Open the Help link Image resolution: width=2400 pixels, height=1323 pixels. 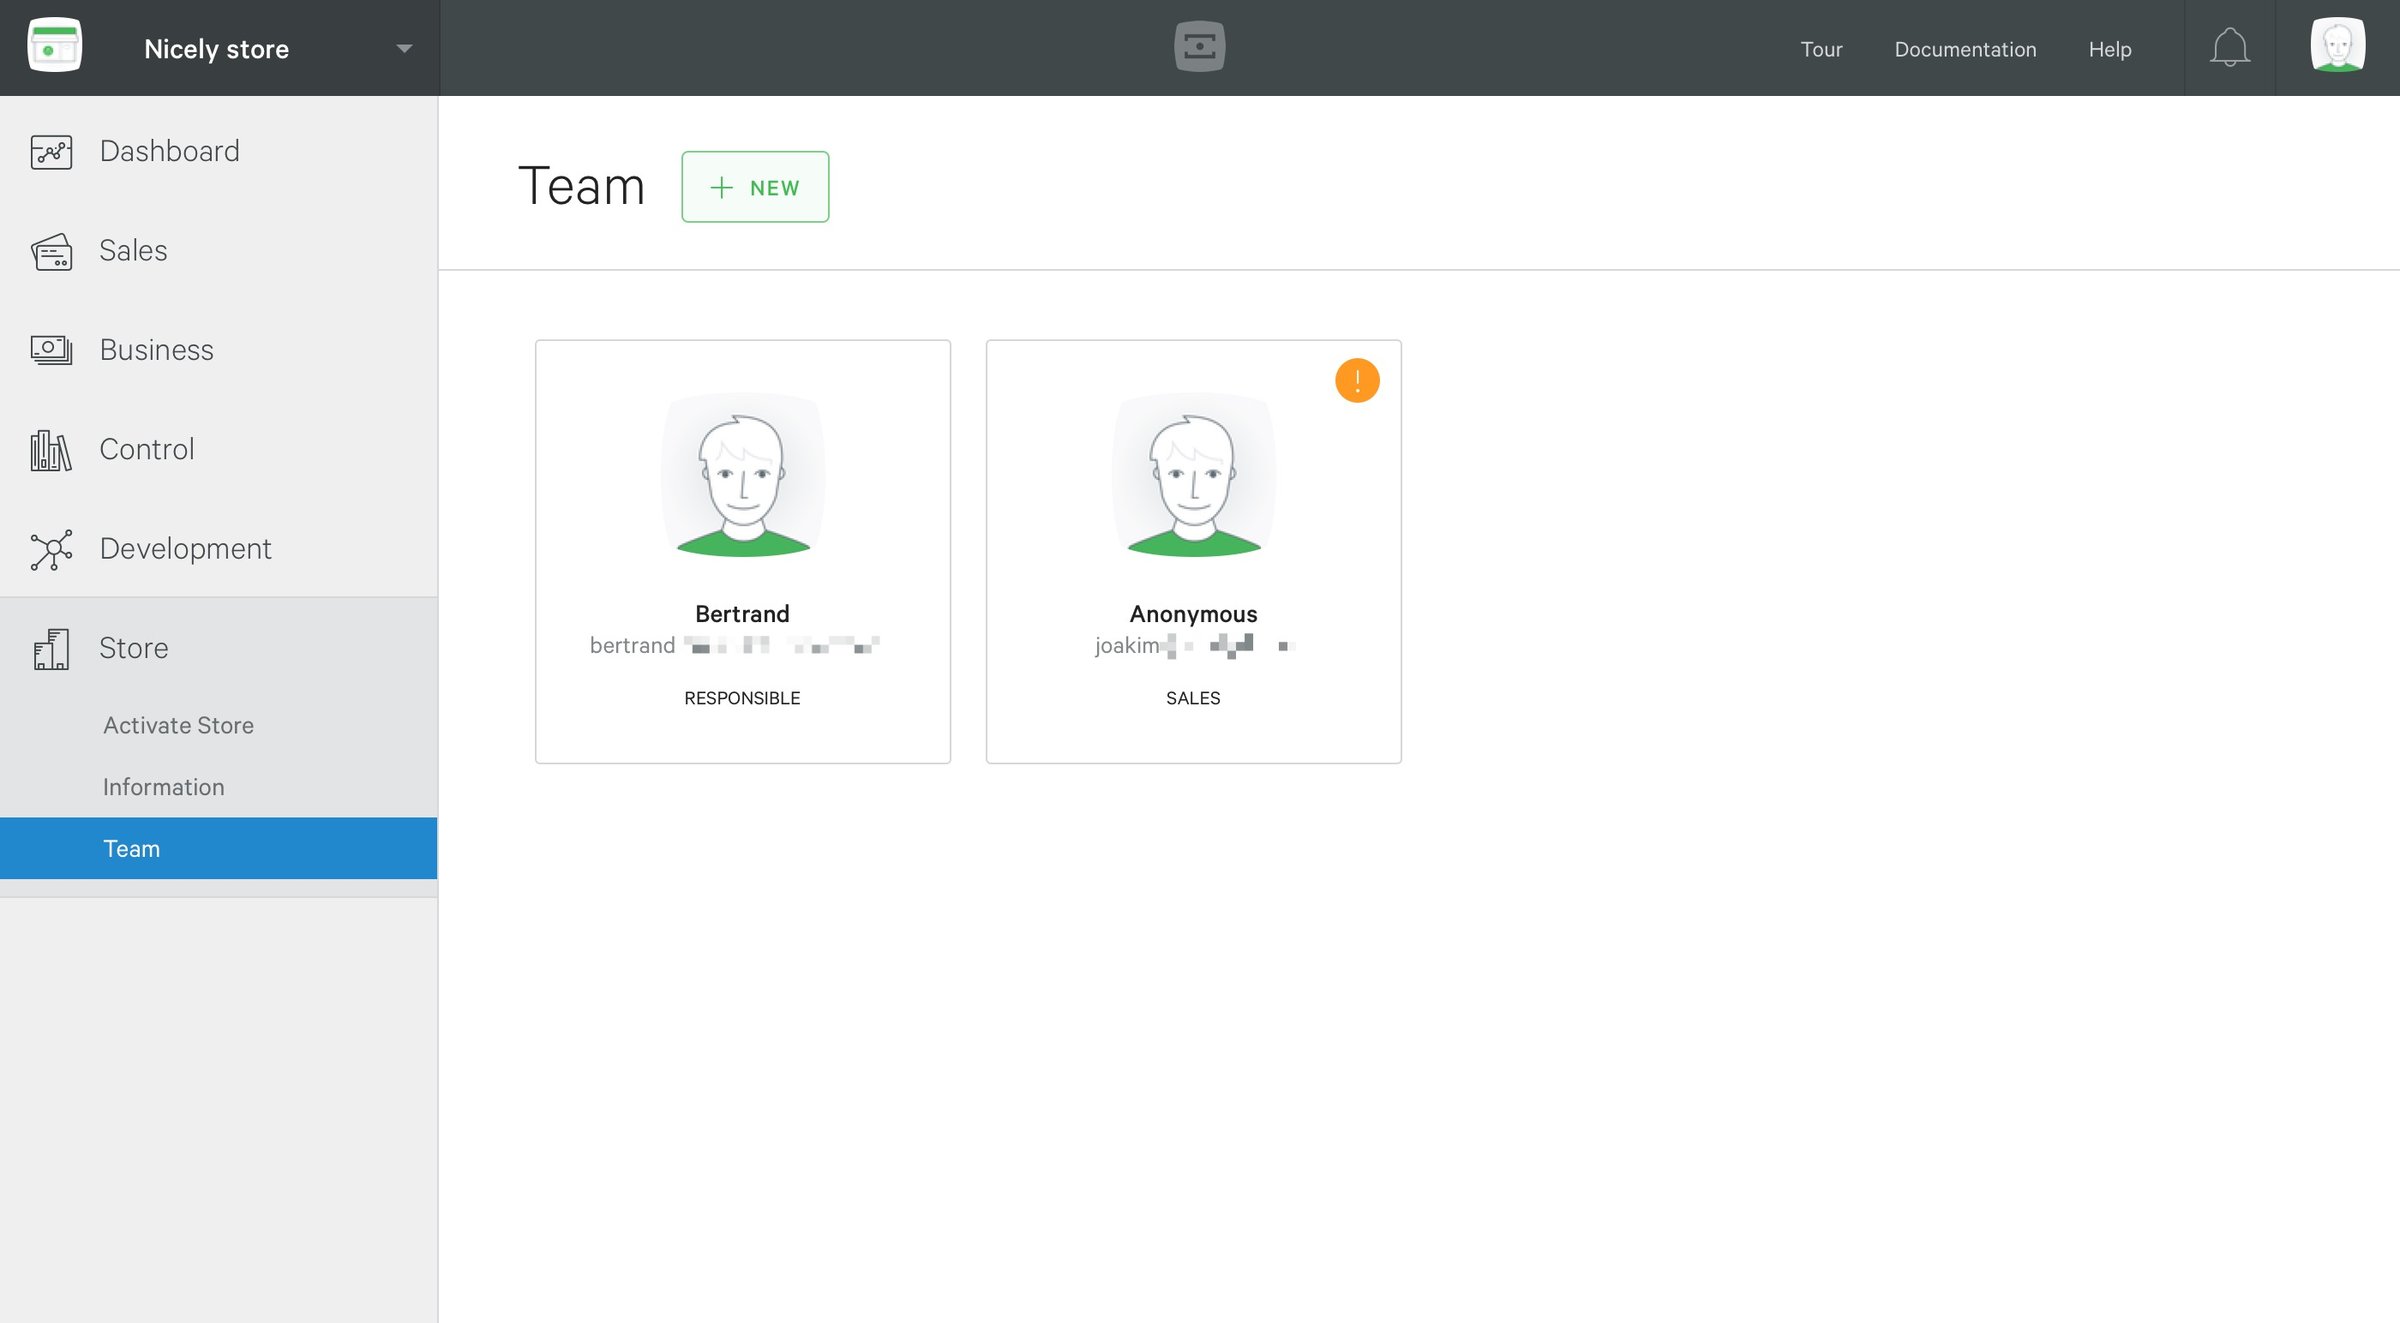pos(2110,49)
